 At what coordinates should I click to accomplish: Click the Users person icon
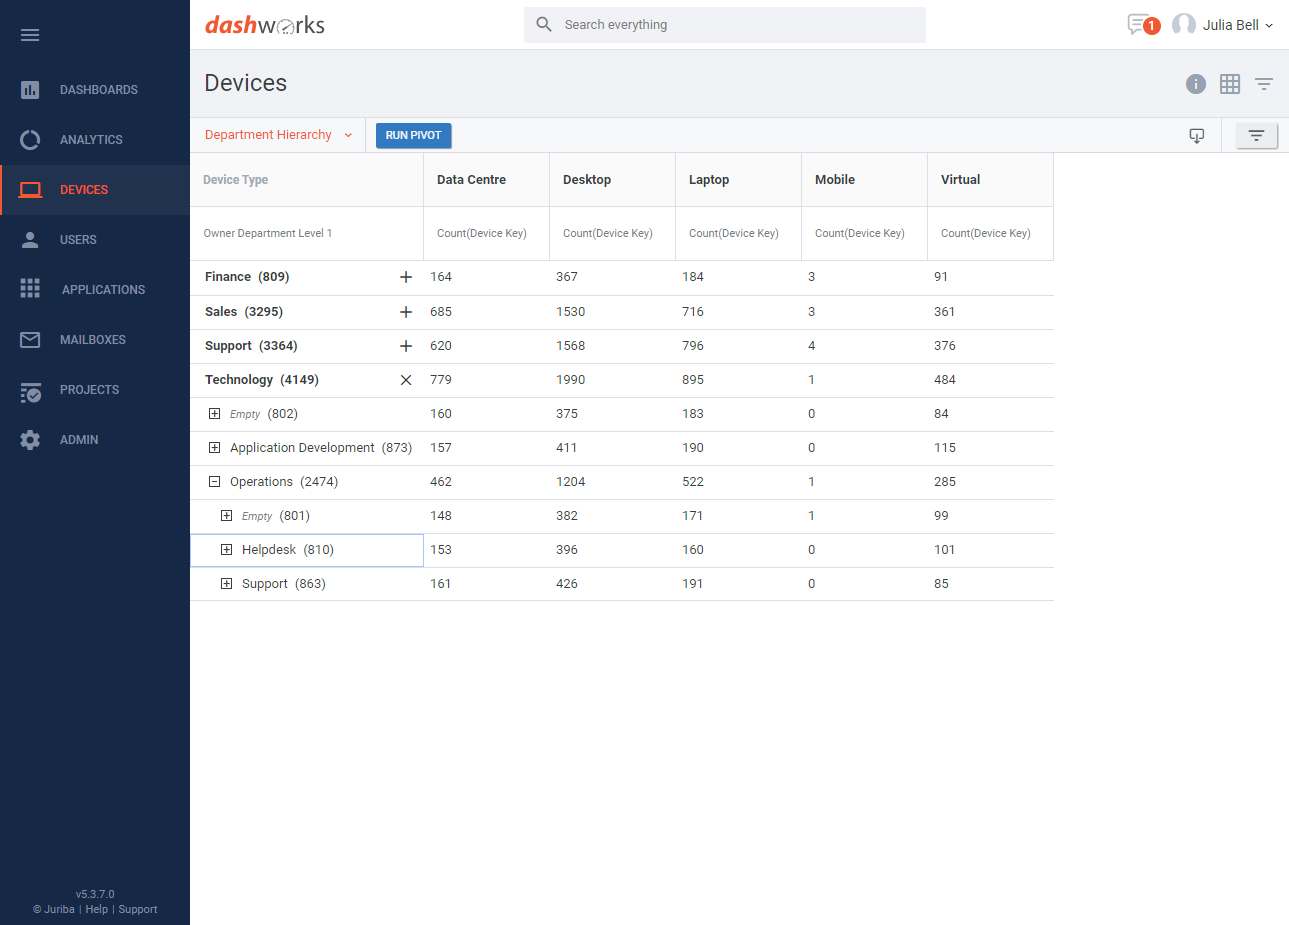[x=30, y=240]
